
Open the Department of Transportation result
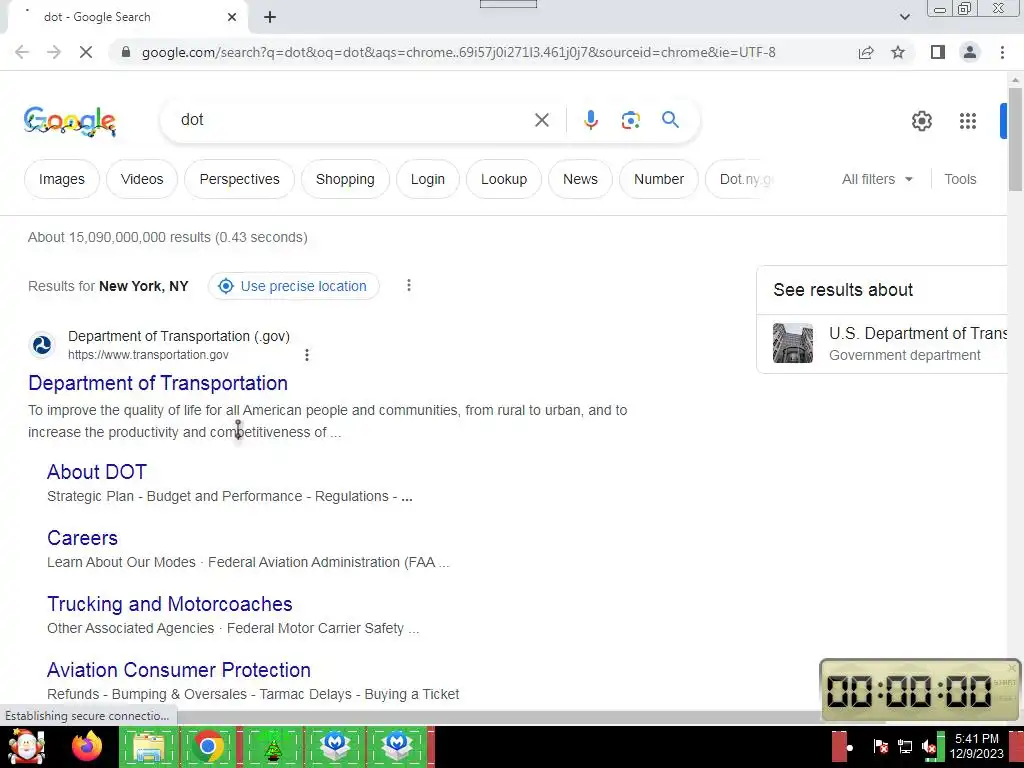coord(158,383)
